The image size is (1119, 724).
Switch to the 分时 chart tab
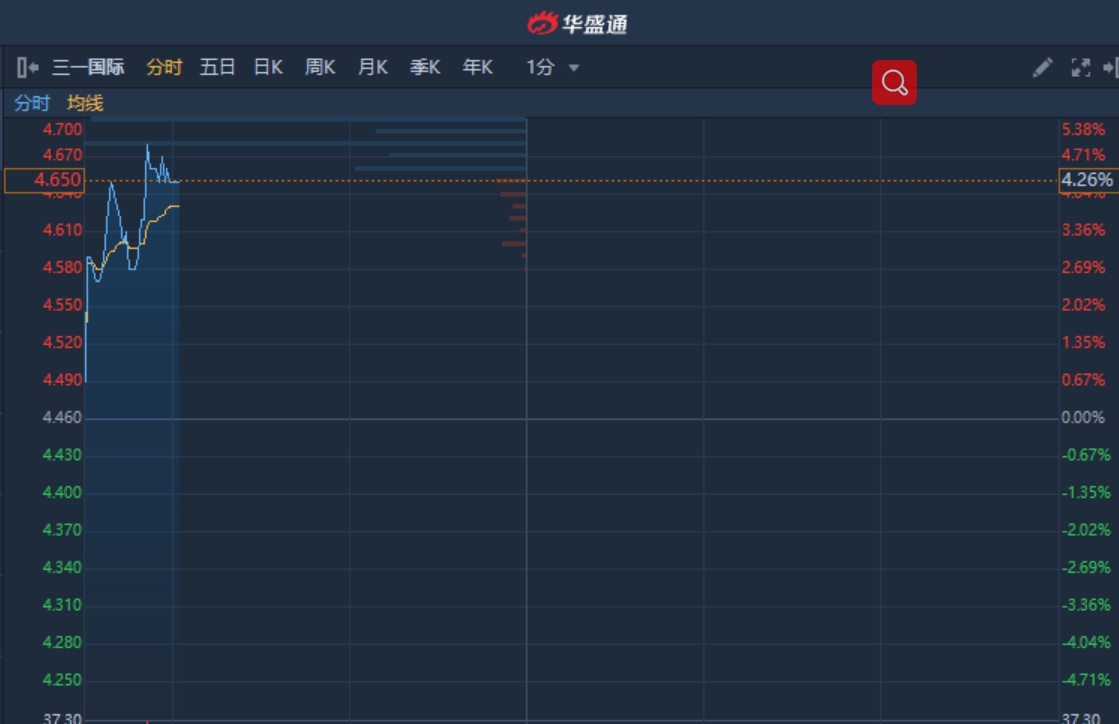(x=164, y=68)
